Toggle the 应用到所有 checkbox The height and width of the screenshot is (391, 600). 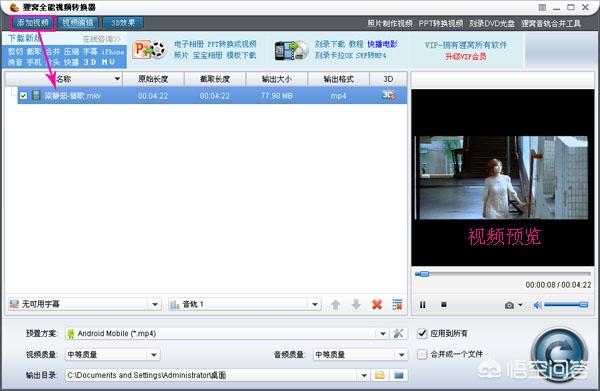click(x=422, y=334)
